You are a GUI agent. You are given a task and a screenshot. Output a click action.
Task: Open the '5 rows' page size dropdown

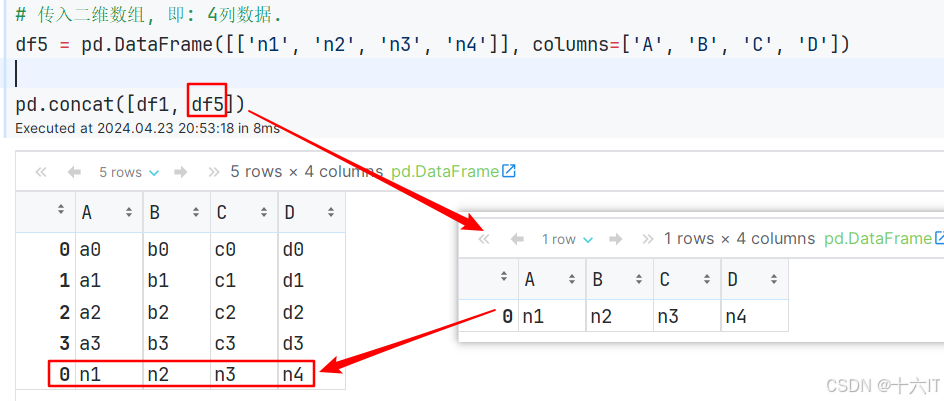point(129,172)
